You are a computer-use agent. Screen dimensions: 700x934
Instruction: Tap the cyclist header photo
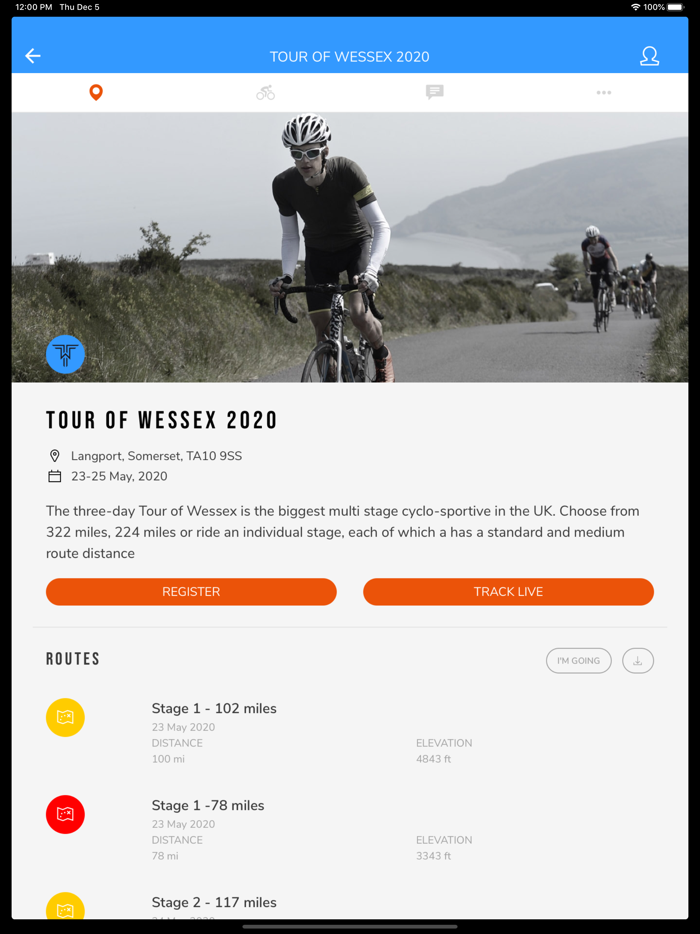click(350, 247)
